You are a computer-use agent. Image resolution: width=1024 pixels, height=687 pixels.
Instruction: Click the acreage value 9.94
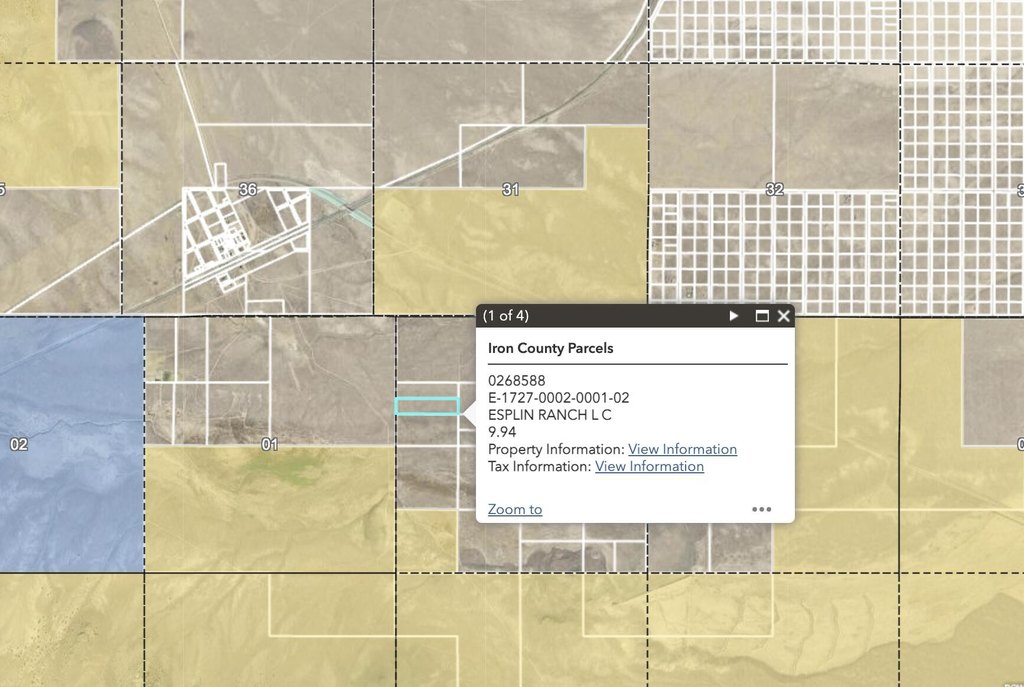coord(503,432)
